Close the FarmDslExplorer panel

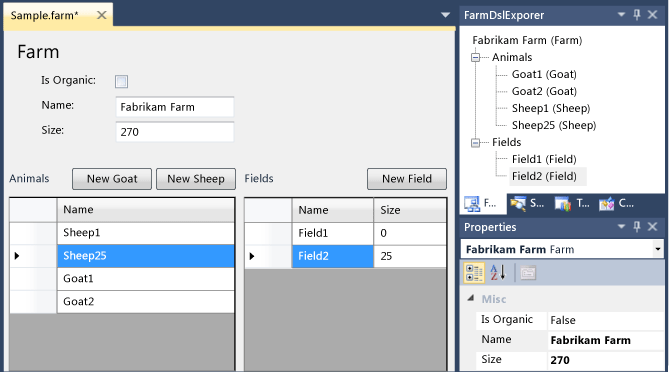[652, 15]
